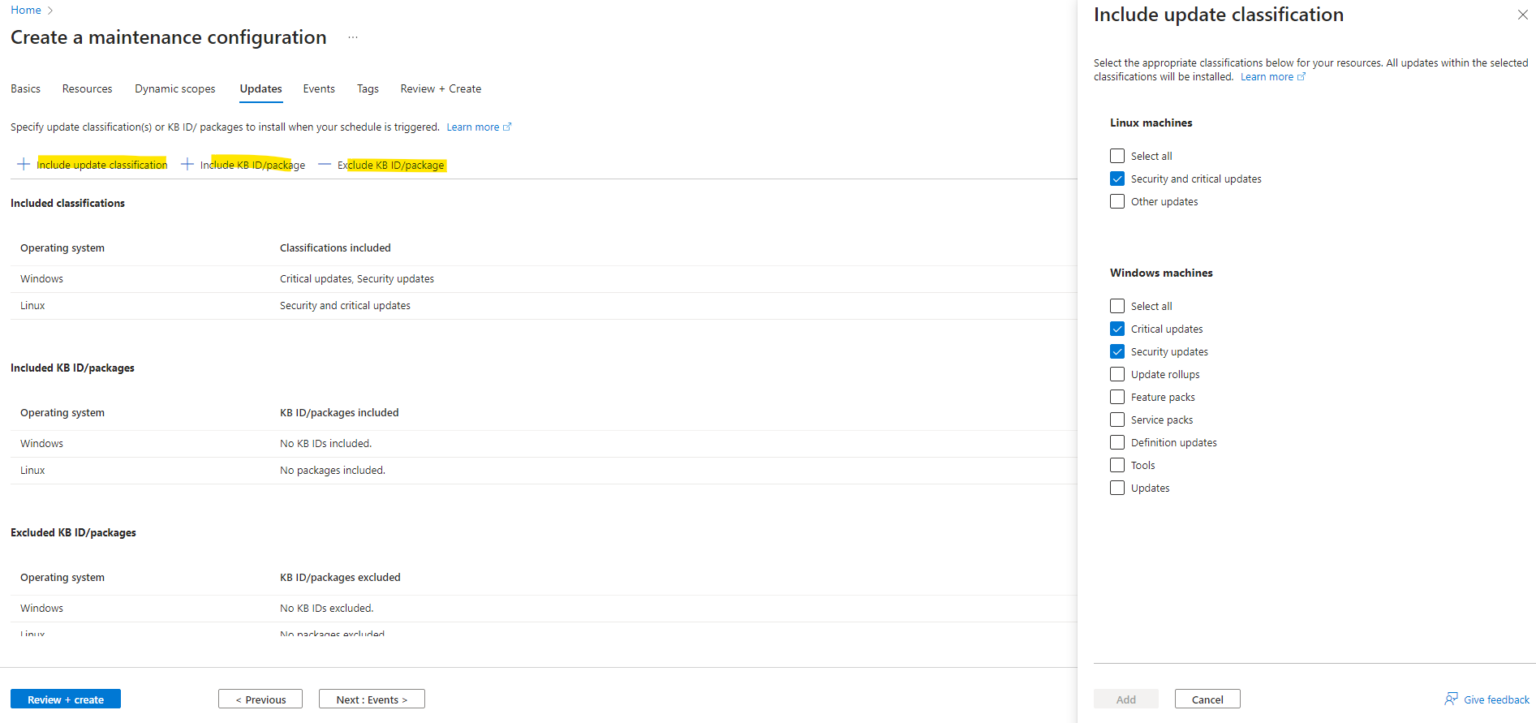
Task: Enable the Definition updates classification
Action: pyautogui.click(x=1117, y=442)
